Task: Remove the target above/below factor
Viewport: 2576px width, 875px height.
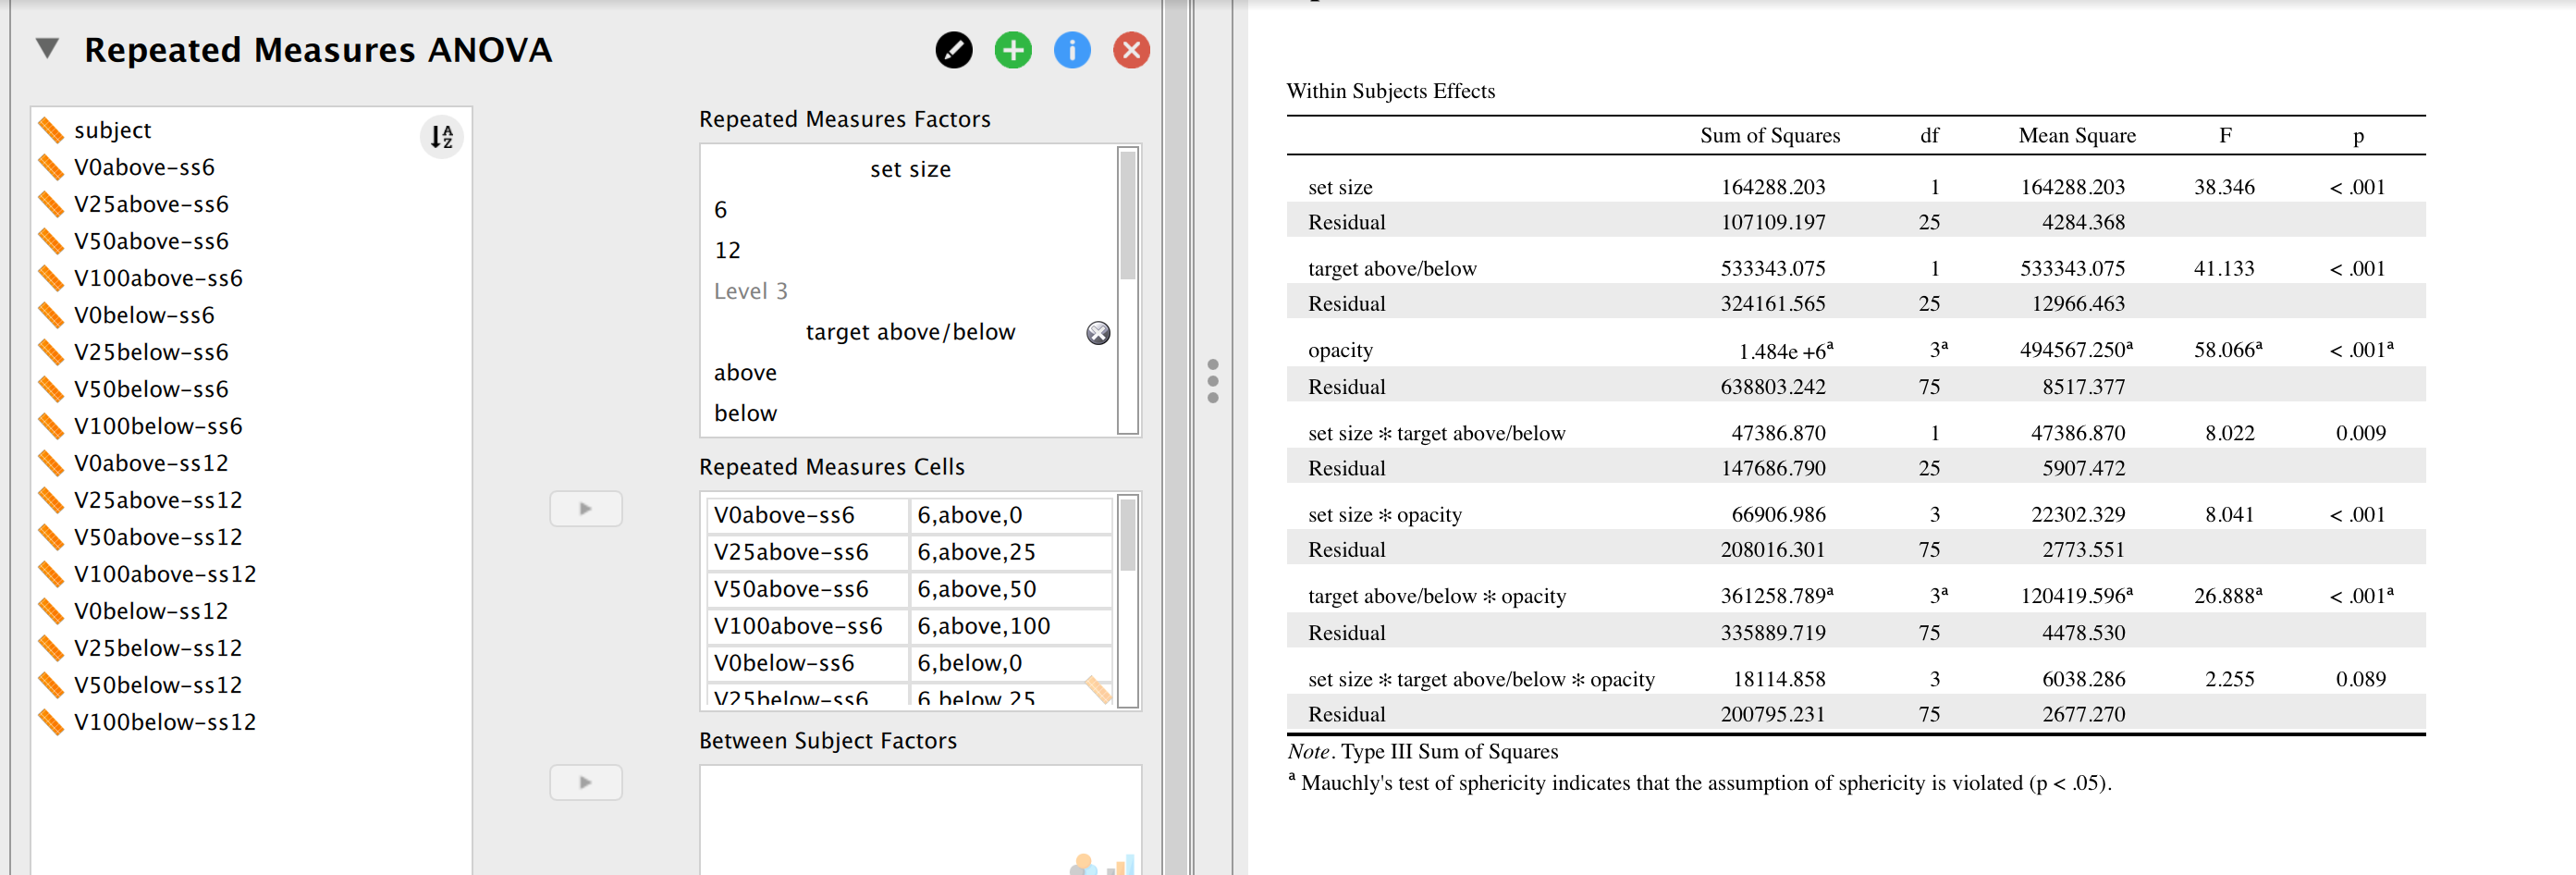Action: point(1097,334)
